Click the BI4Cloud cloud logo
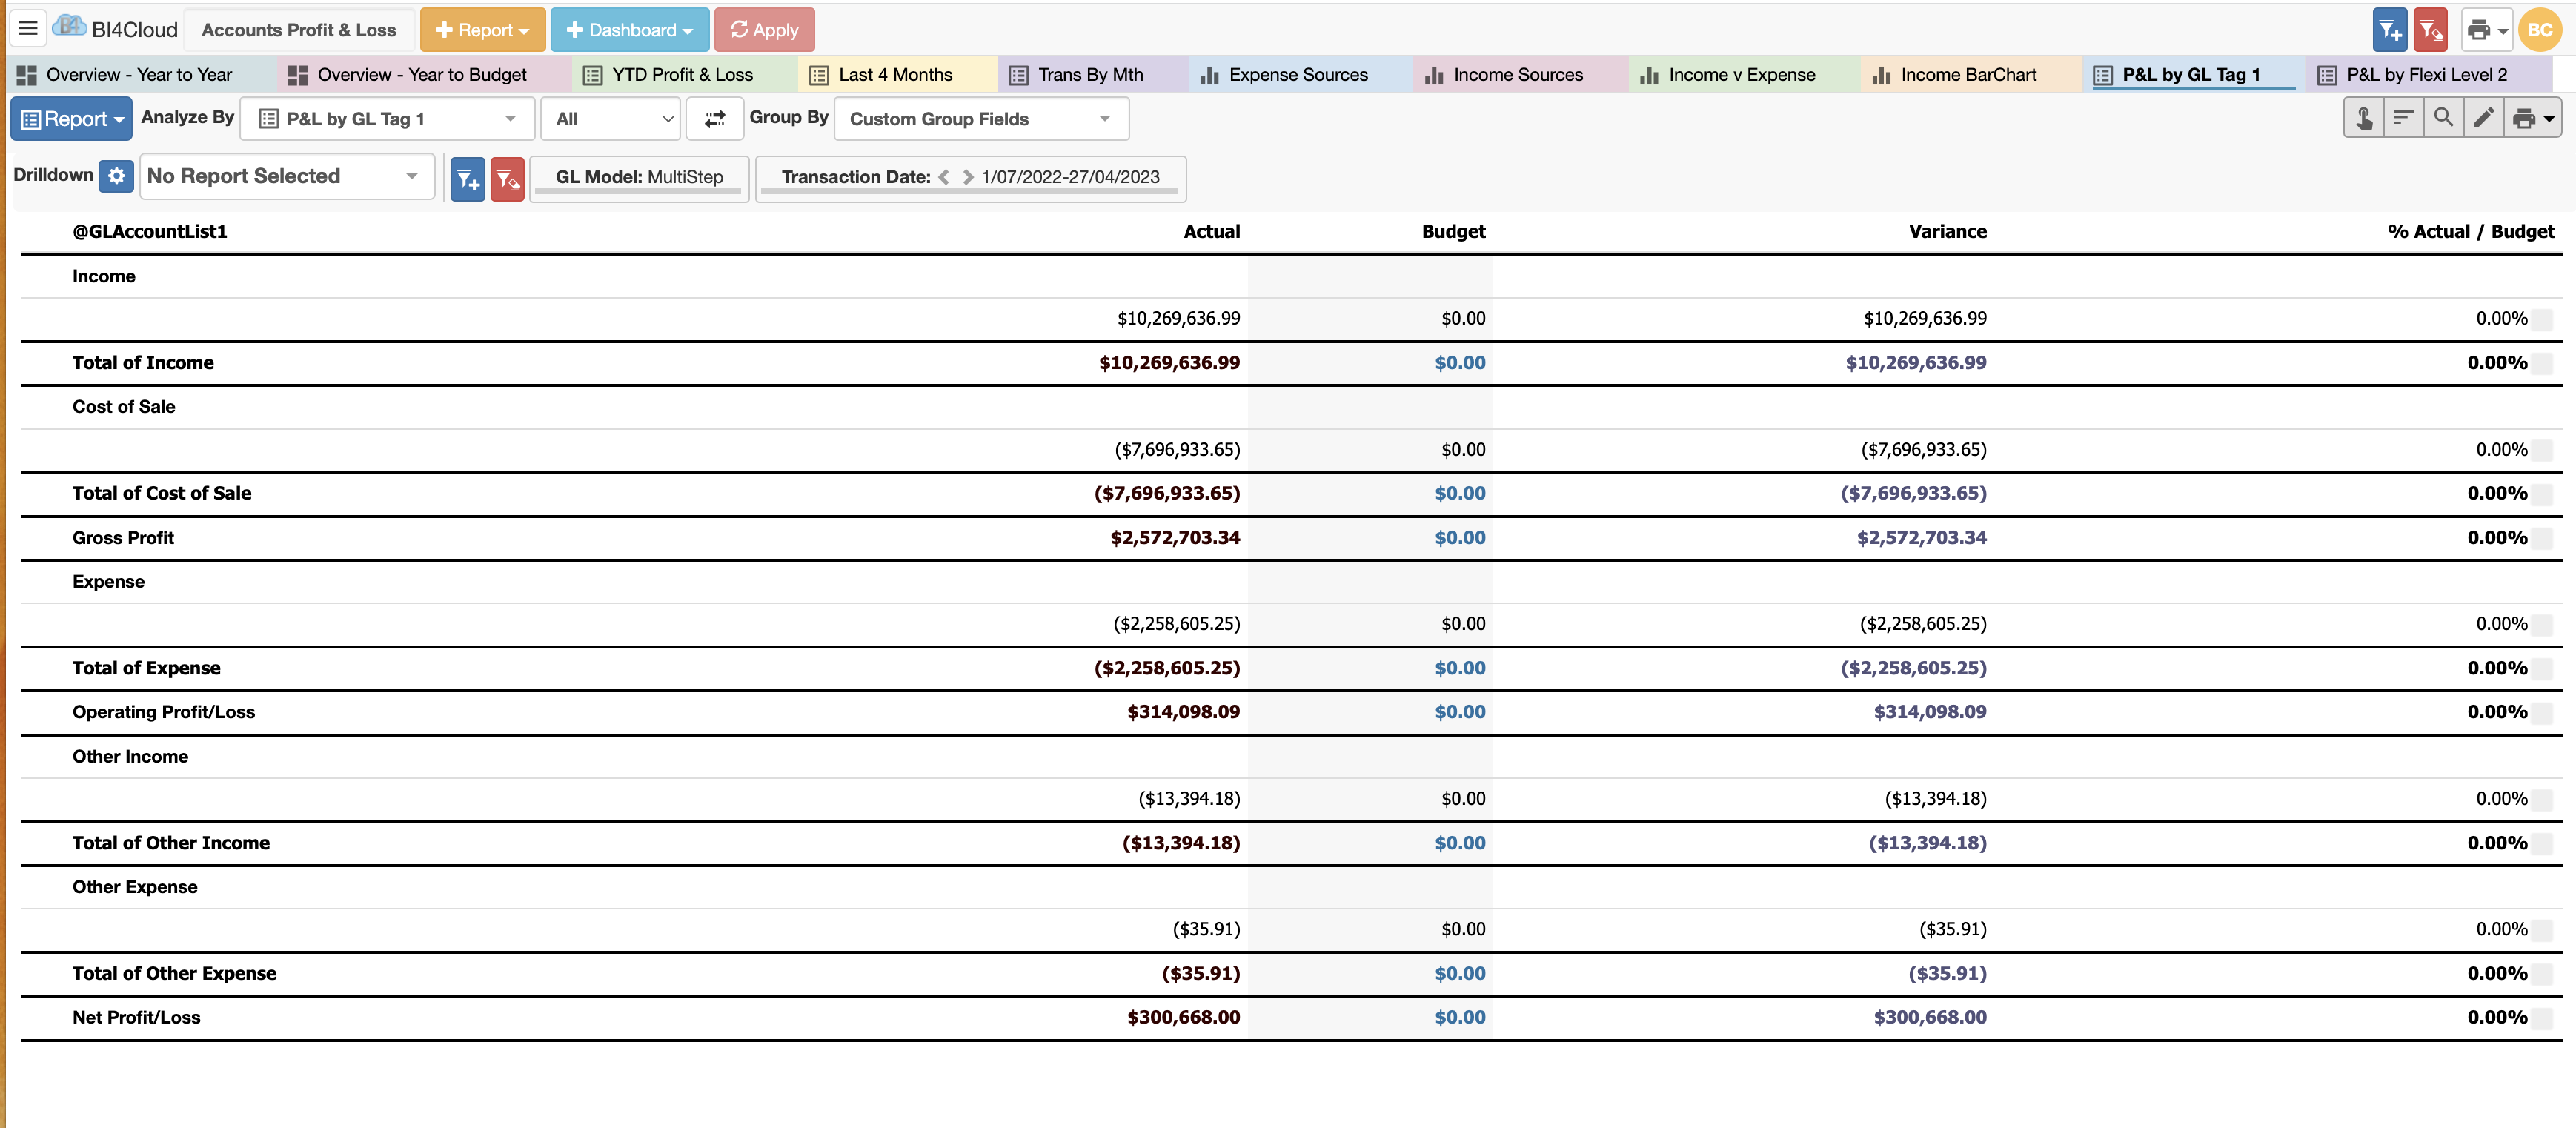Screen dimensions: 2576x1128 pos(69,27)
